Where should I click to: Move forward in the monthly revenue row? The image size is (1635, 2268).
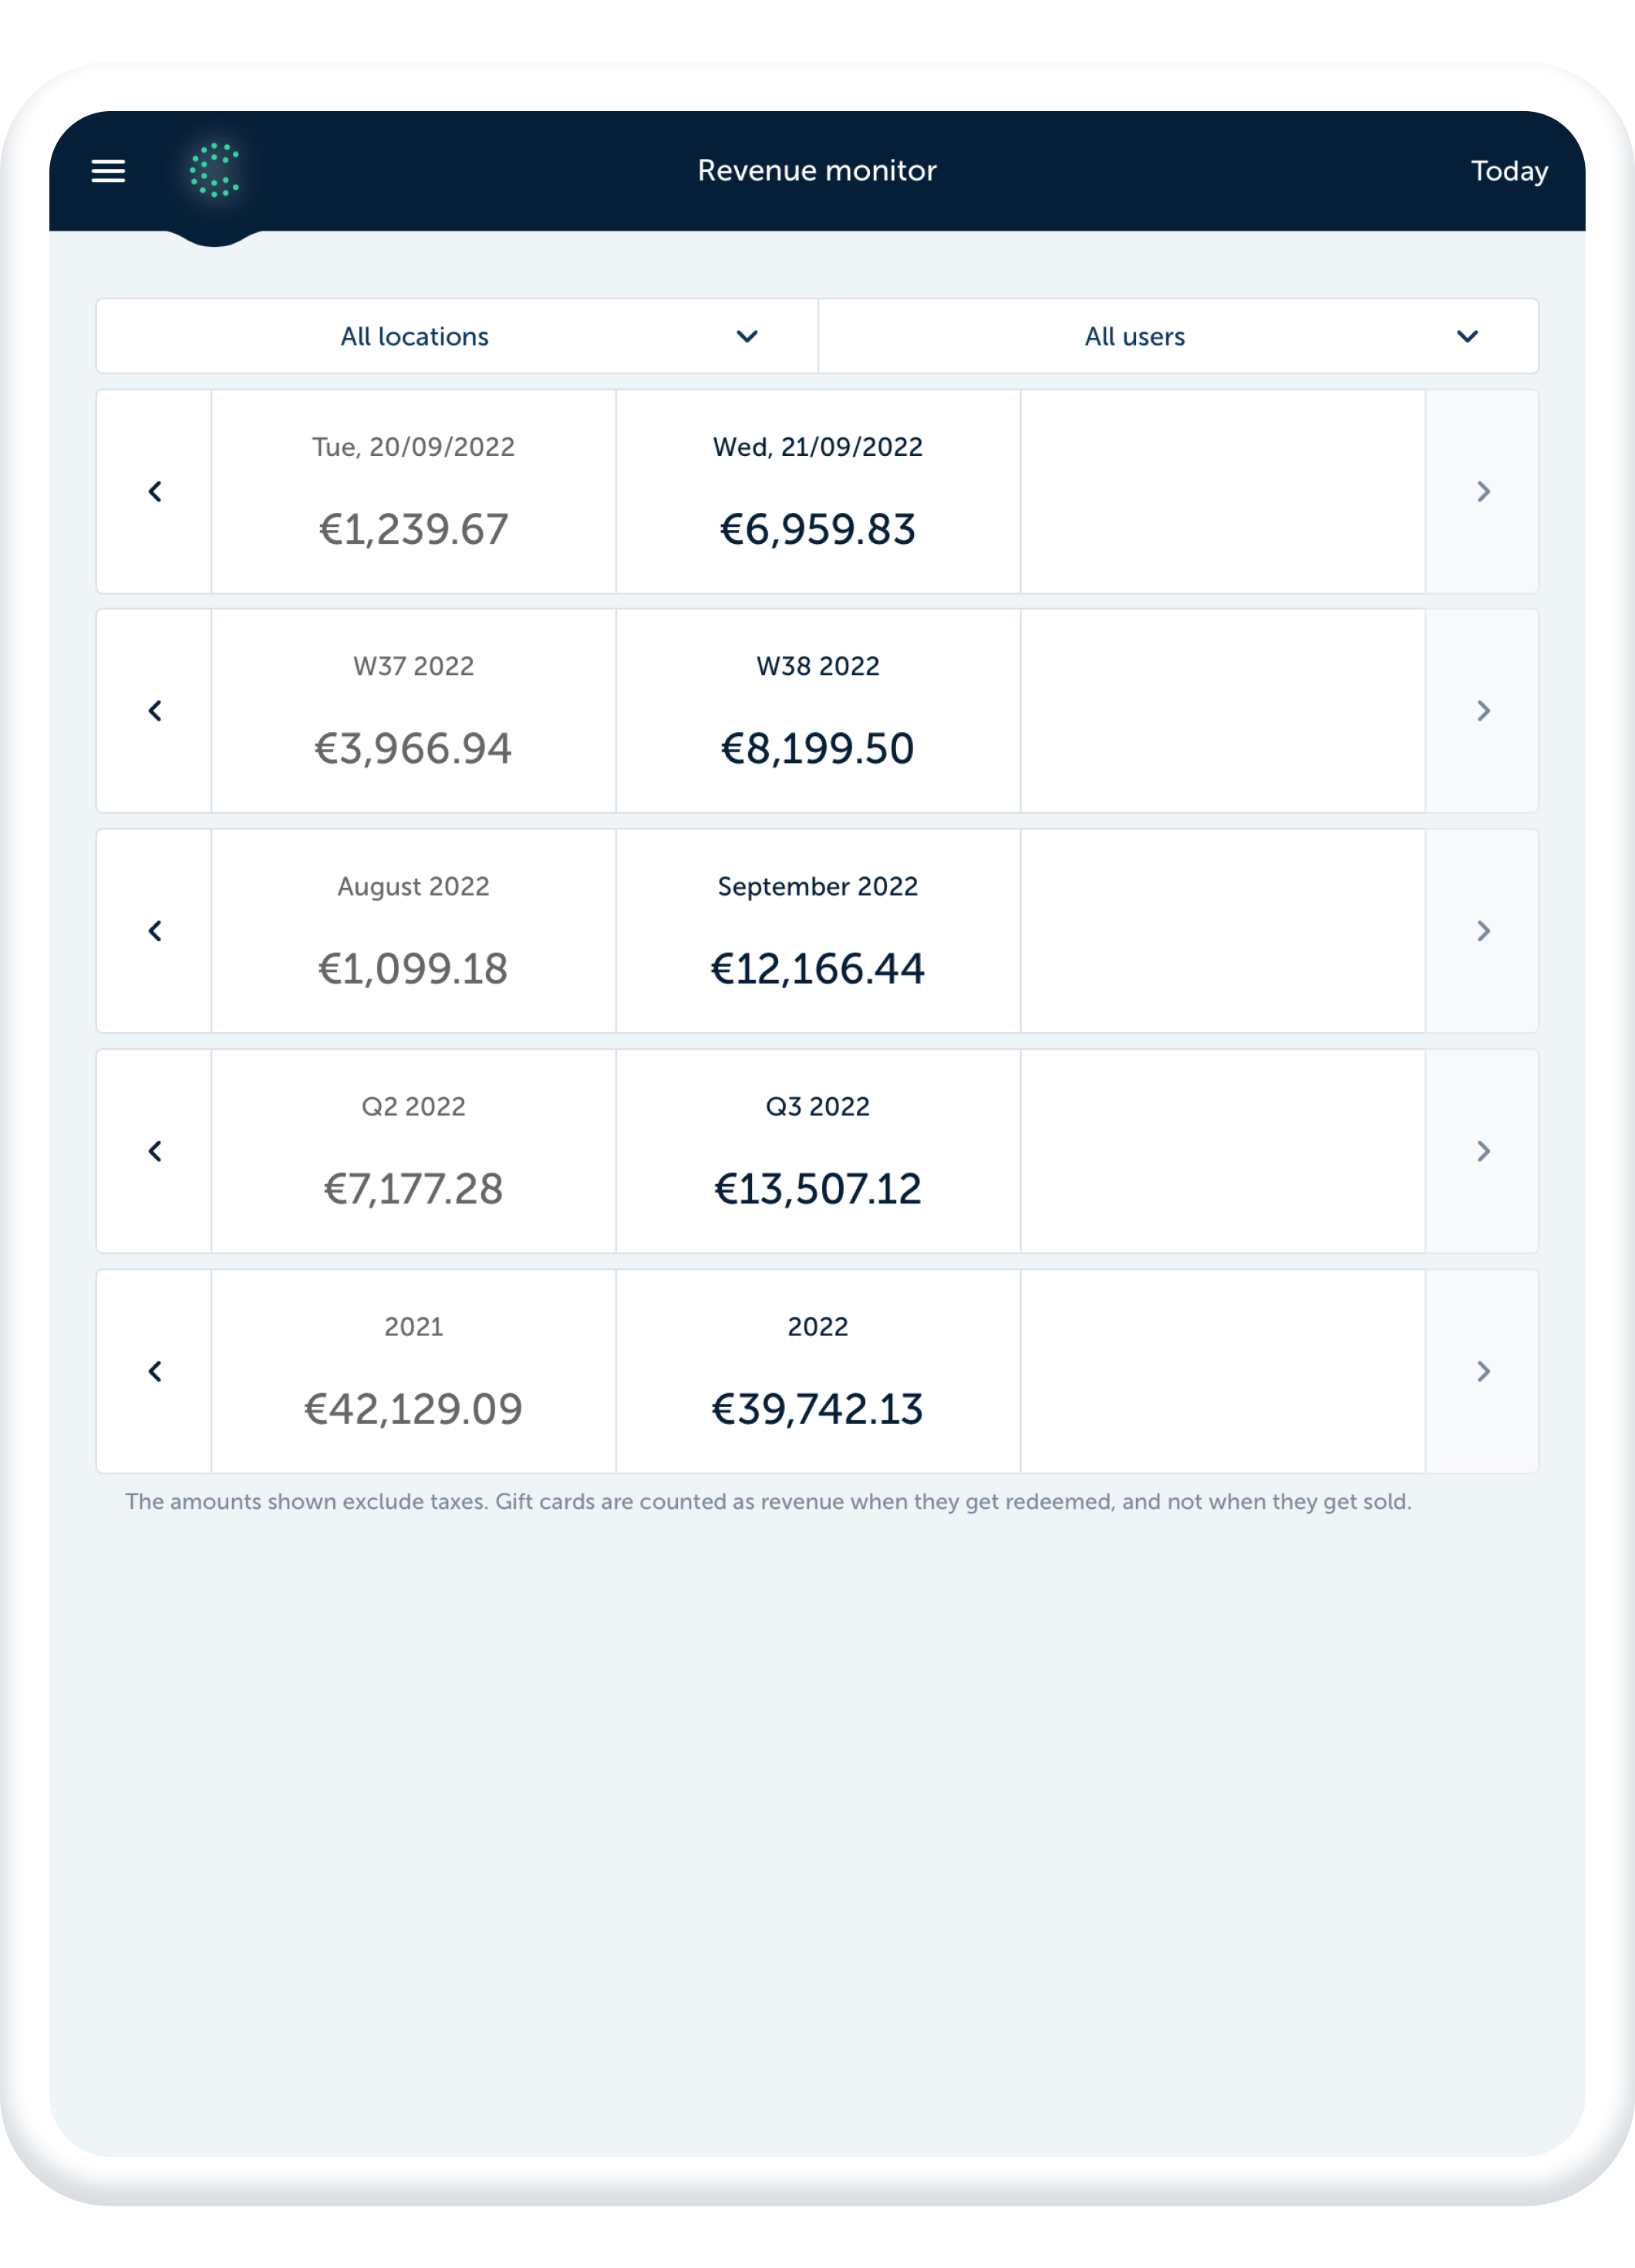point(1482,931)
